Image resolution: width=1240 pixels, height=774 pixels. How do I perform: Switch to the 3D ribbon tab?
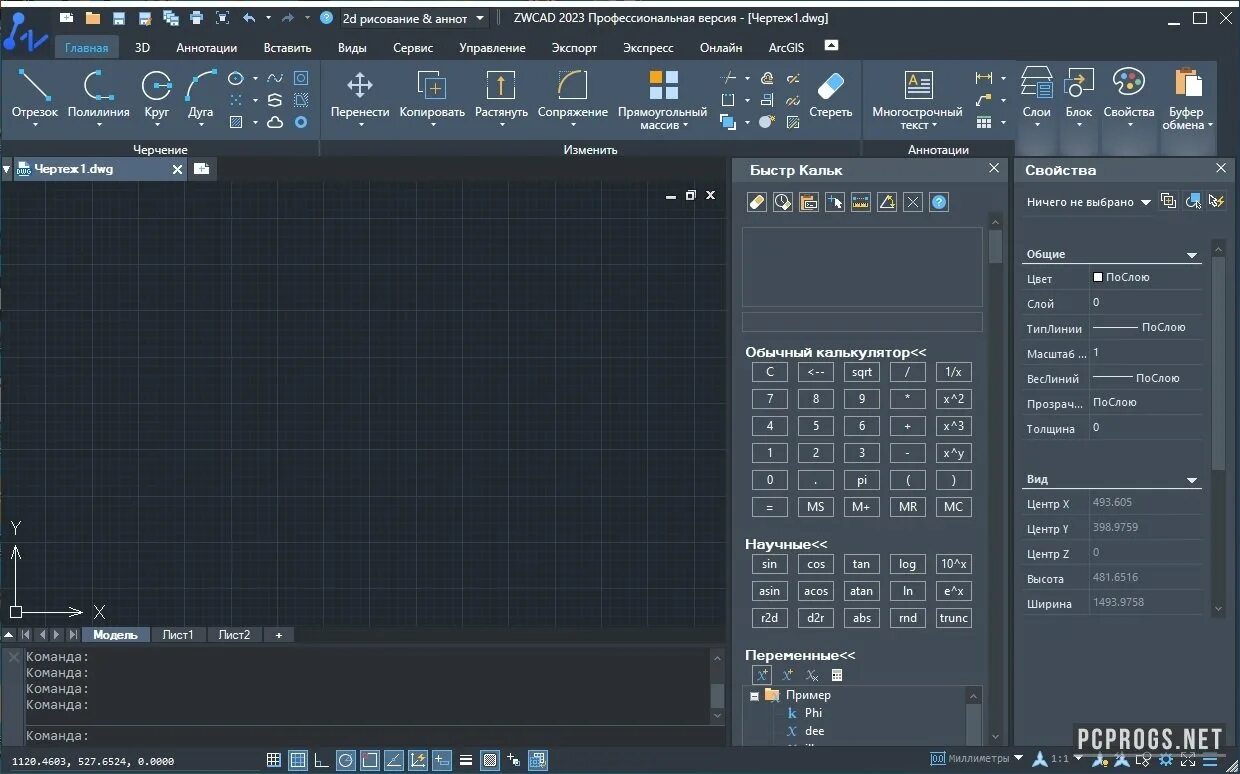143,47
